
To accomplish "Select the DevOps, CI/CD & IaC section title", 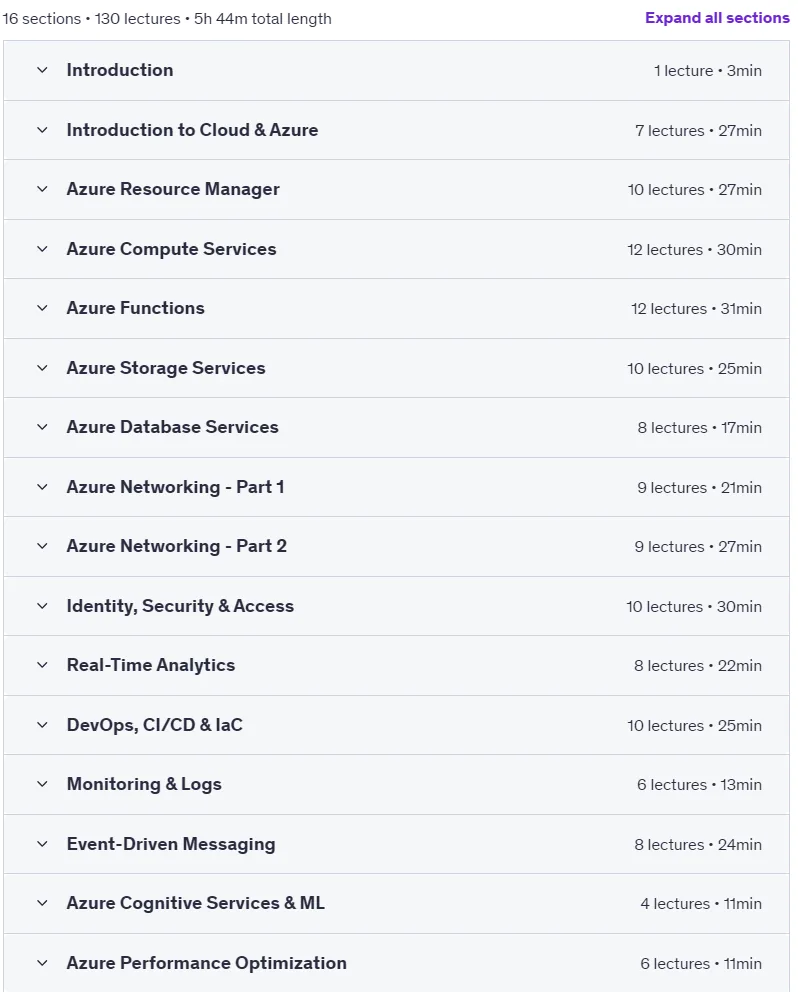I will (154, 725).
